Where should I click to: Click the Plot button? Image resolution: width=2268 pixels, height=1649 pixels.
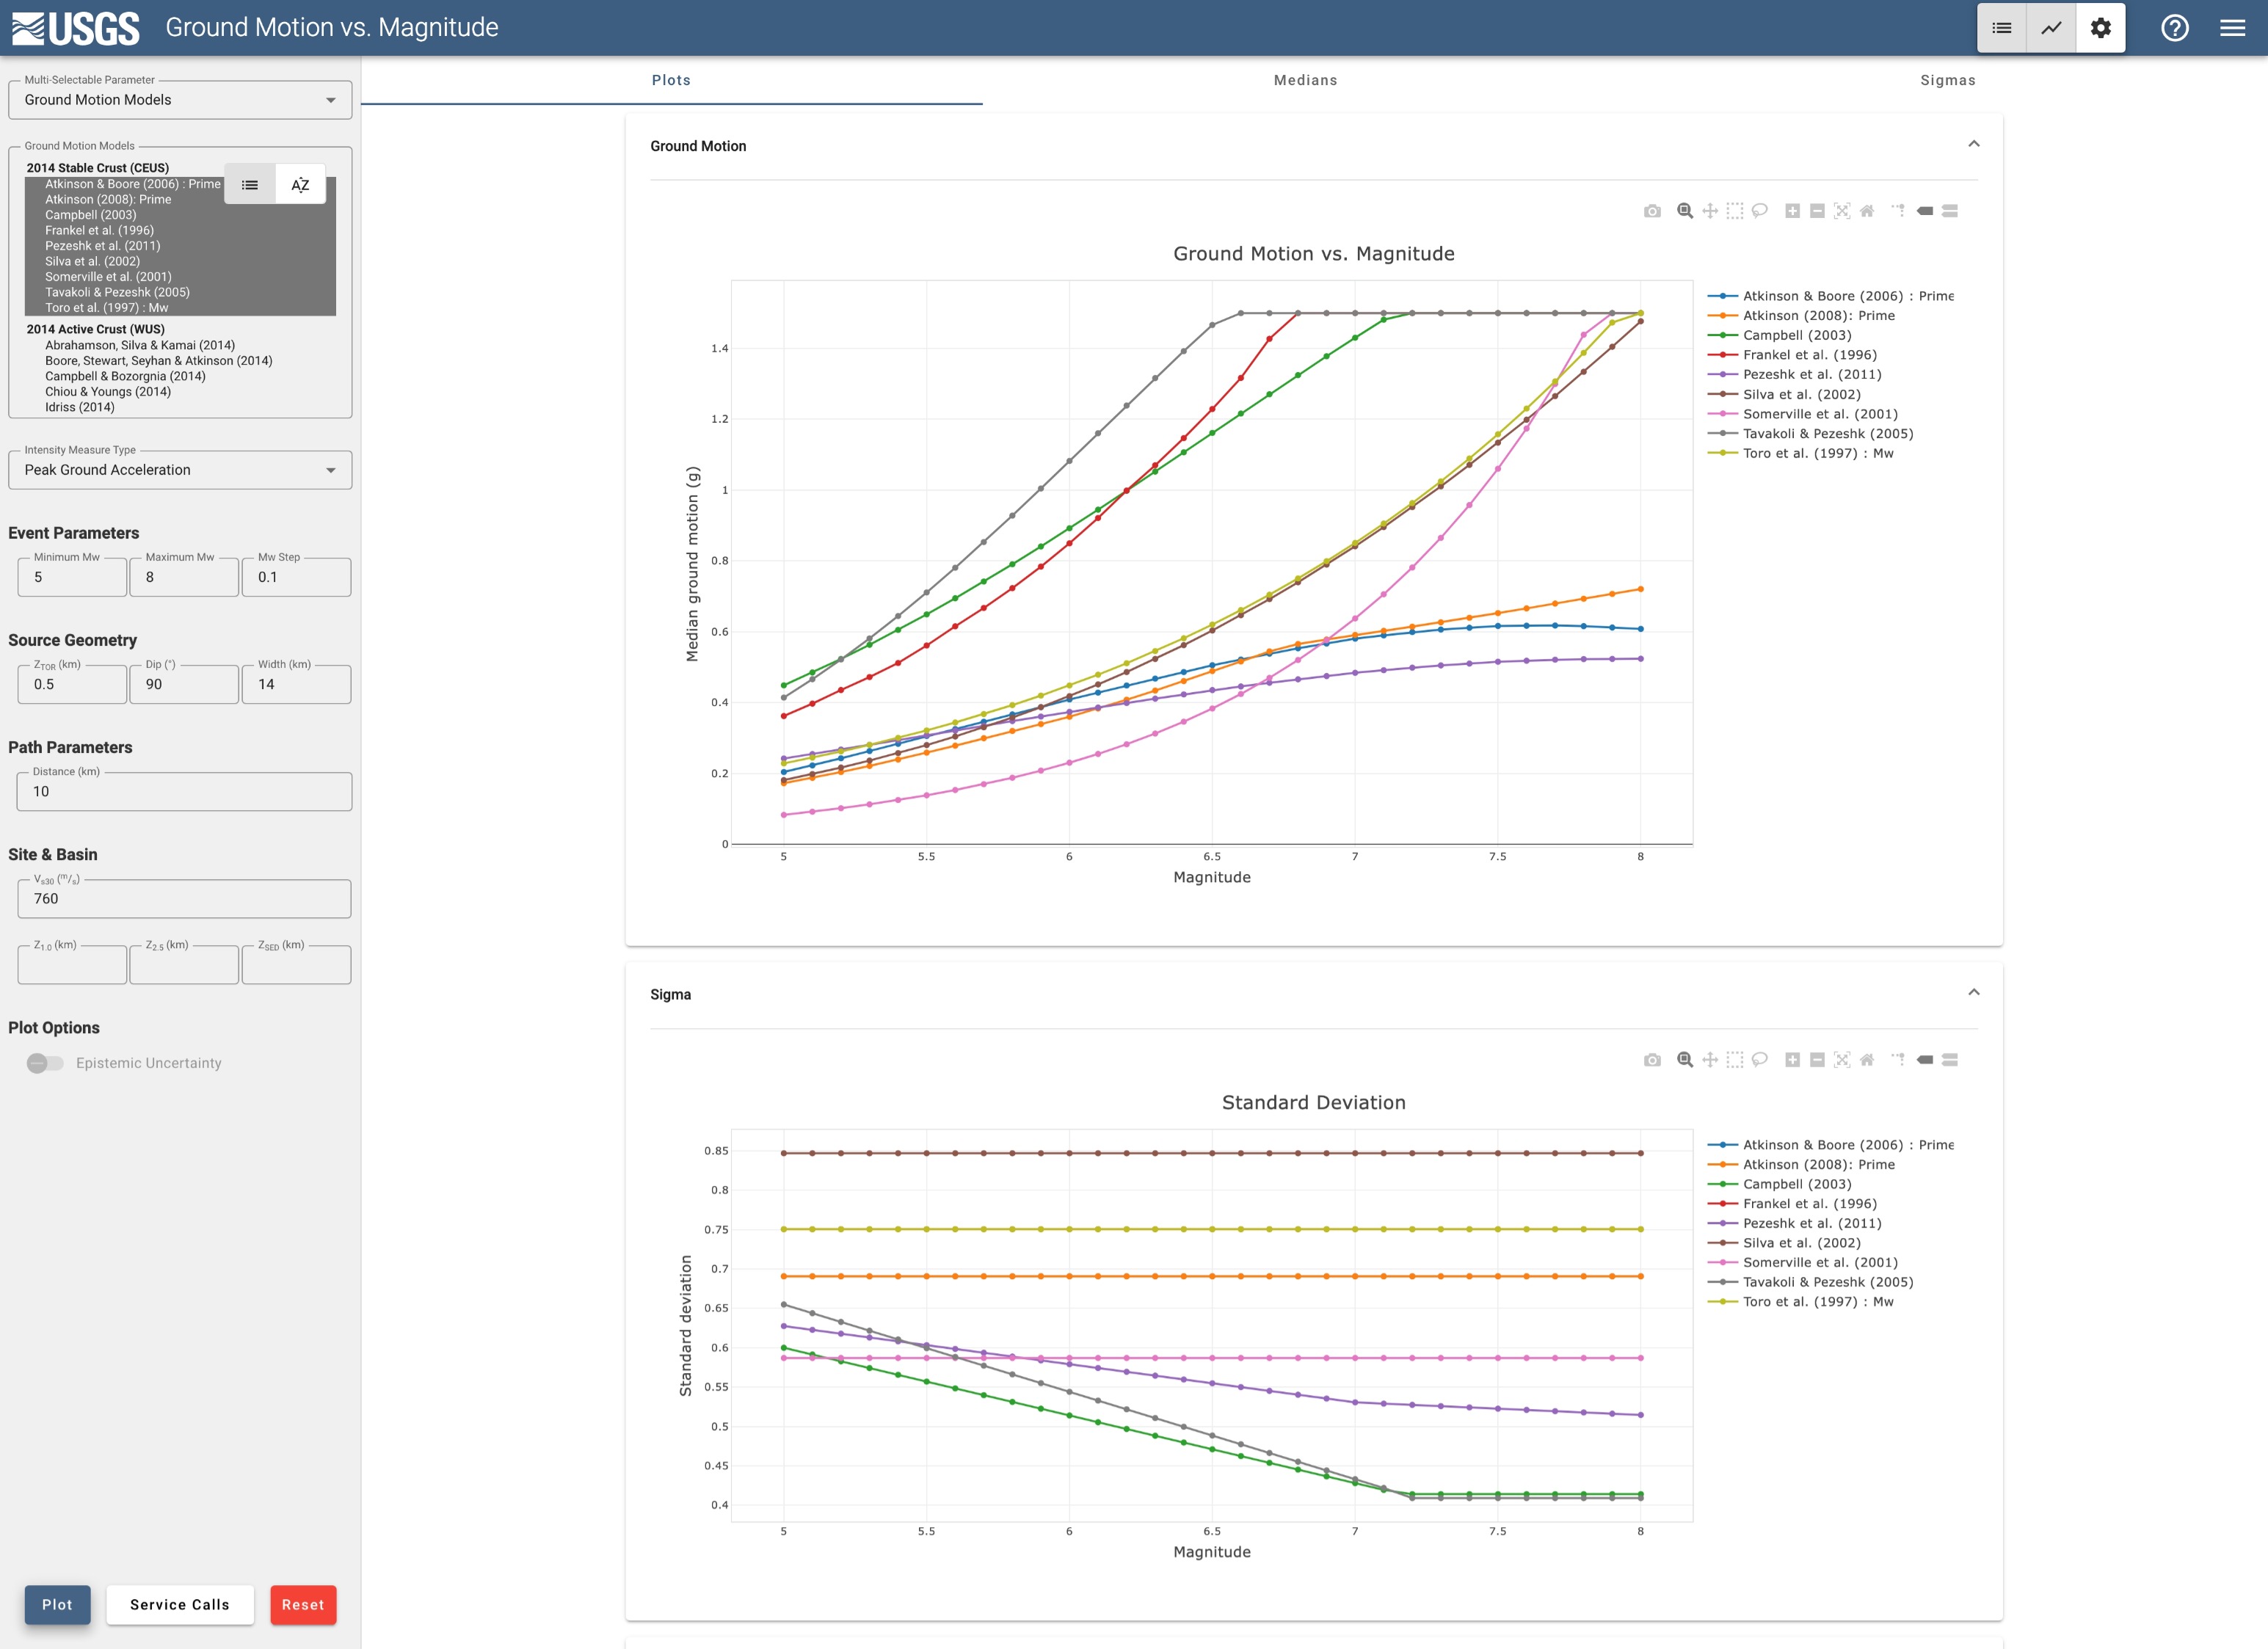pyautogui.click(x=57, y=1605)
